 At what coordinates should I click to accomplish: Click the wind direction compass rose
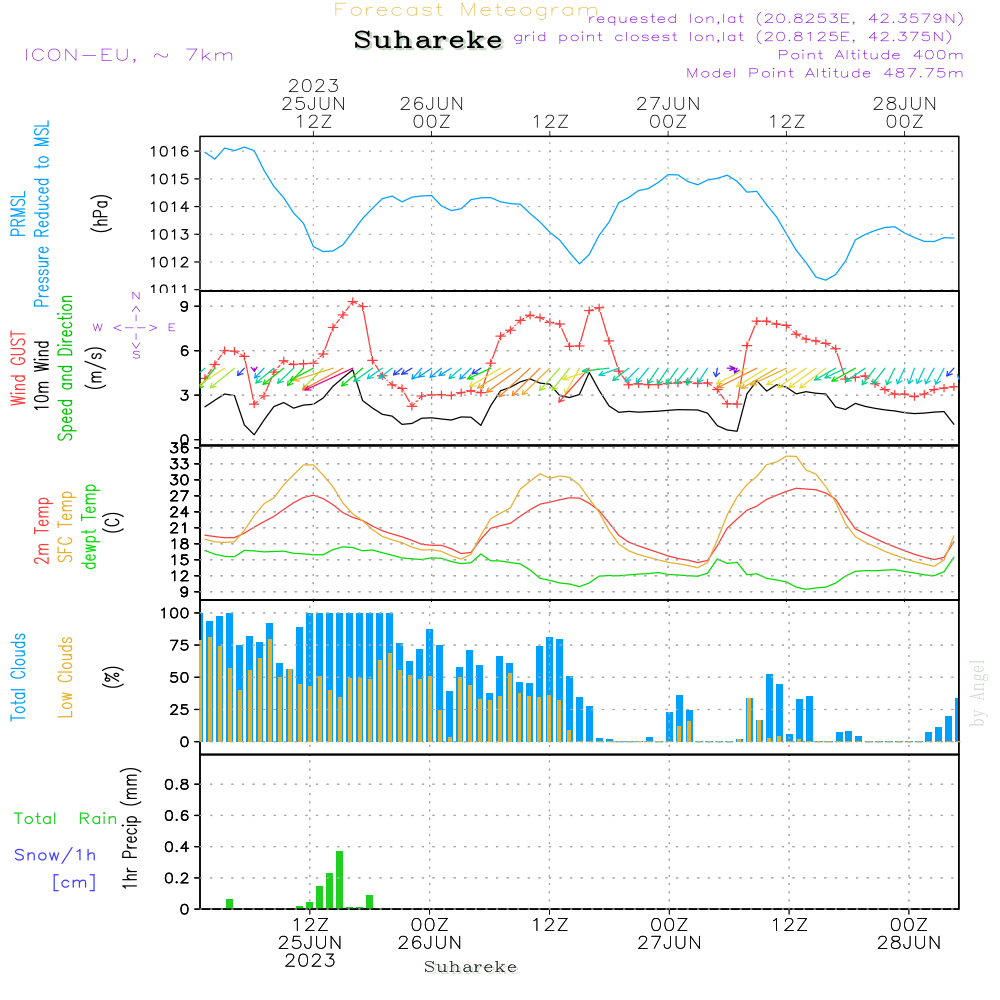[135, 326]
